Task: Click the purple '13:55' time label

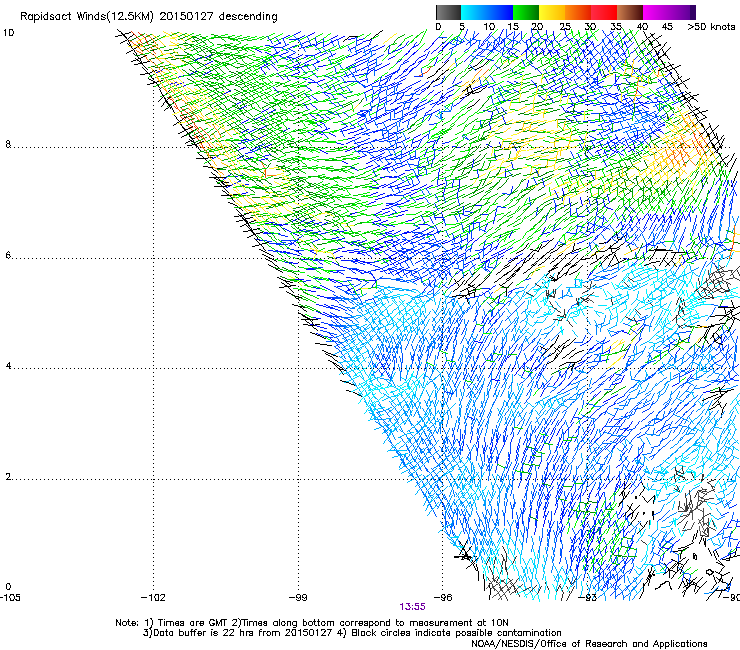Action: (412, 607)
